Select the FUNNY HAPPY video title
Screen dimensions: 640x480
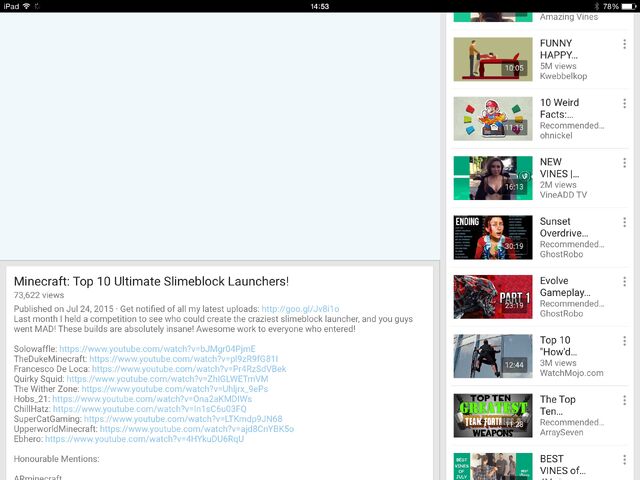coord(558,49)
